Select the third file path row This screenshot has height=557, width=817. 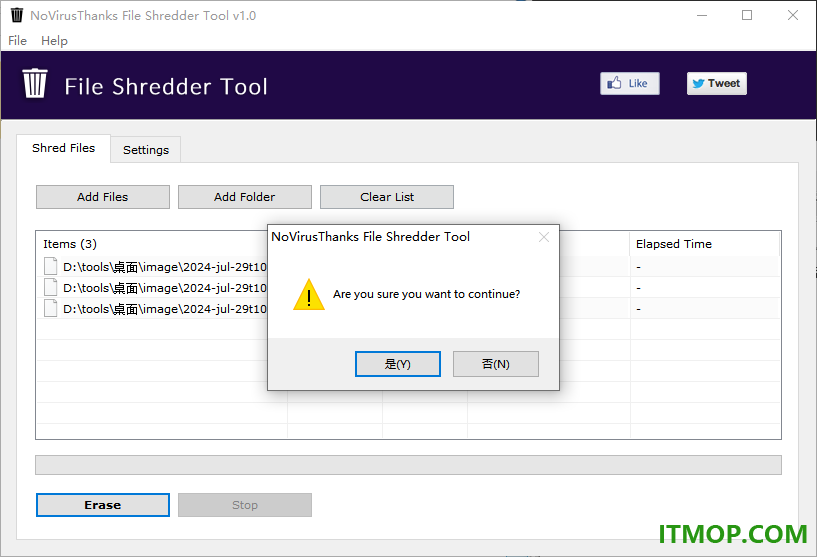pyautogui.click(x=408, y=308)
